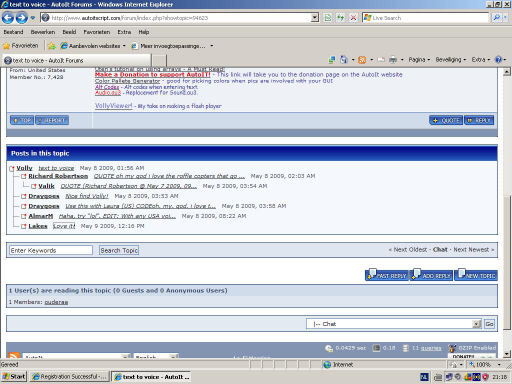Open the IE Help question mark icon
The width and height of the screenshot is (512, 384).
point(498,60)
